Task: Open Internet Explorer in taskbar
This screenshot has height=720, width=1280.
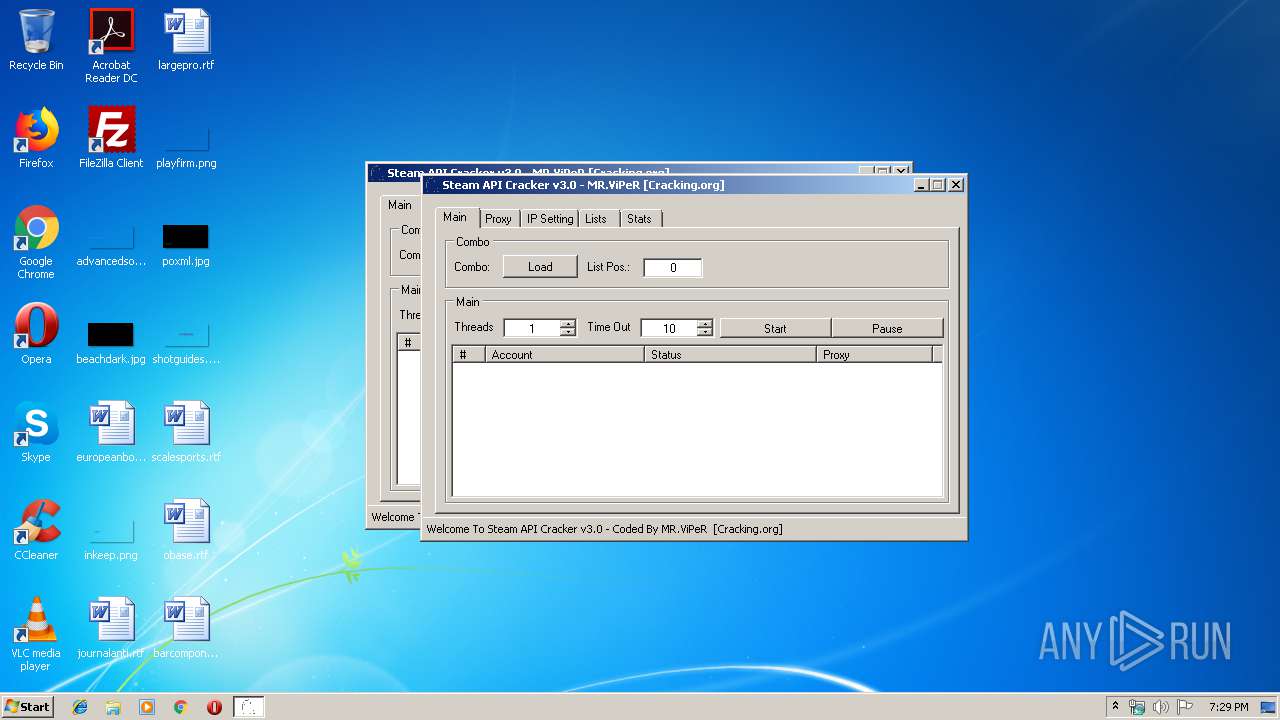Action: pyautogui.click(x=80, y=707)
